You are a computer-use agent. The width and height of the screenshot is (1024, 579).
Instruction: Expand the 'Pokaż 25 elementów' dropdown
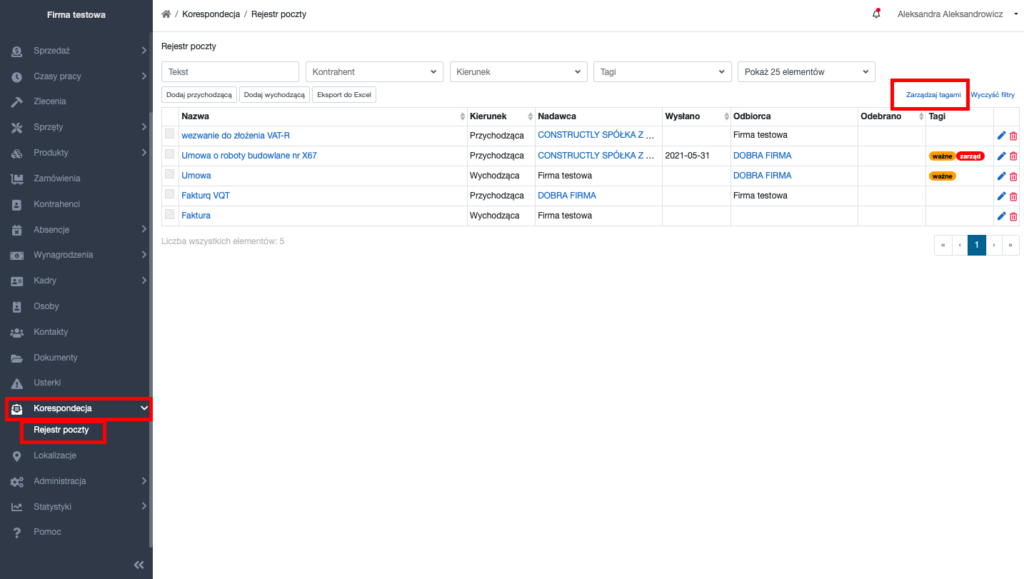coord(806,72)
